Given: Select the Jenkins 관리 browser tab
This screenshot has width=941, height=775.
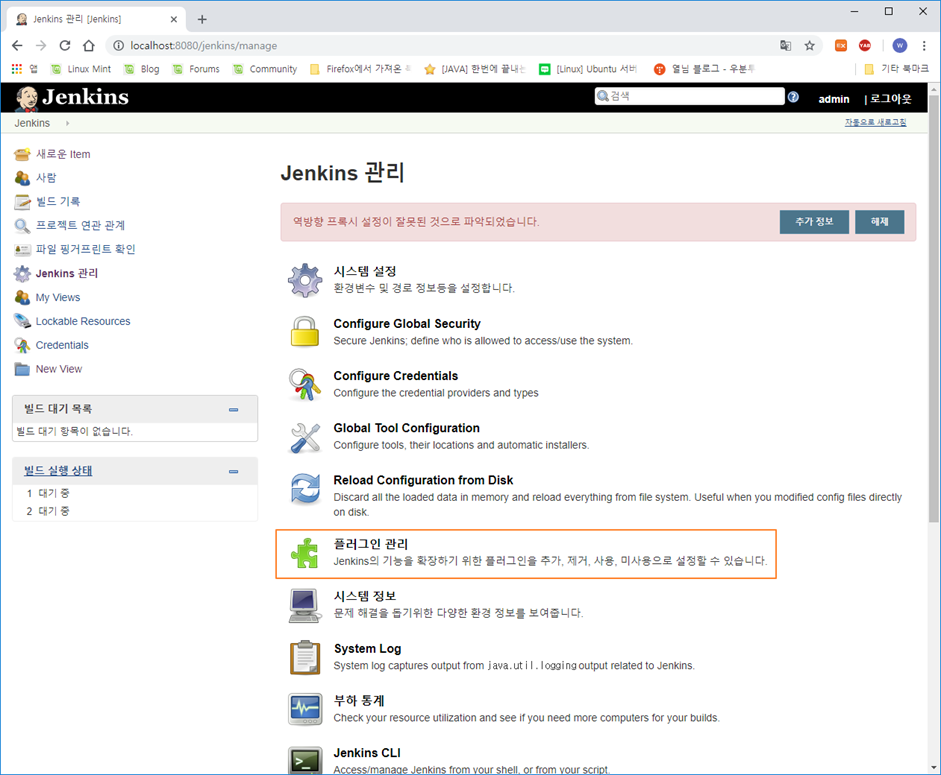Looking at the screenshot, I should (x=96, y=19).
